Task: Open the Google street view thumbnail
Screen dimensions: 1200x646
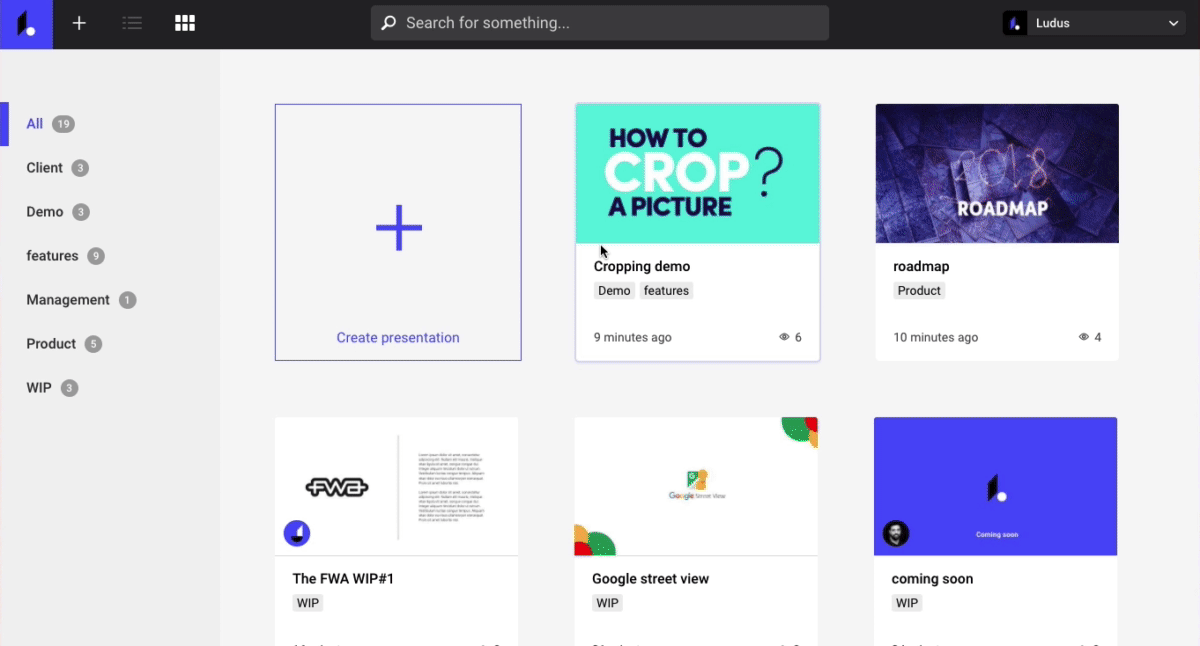Action: pos(696,486)
